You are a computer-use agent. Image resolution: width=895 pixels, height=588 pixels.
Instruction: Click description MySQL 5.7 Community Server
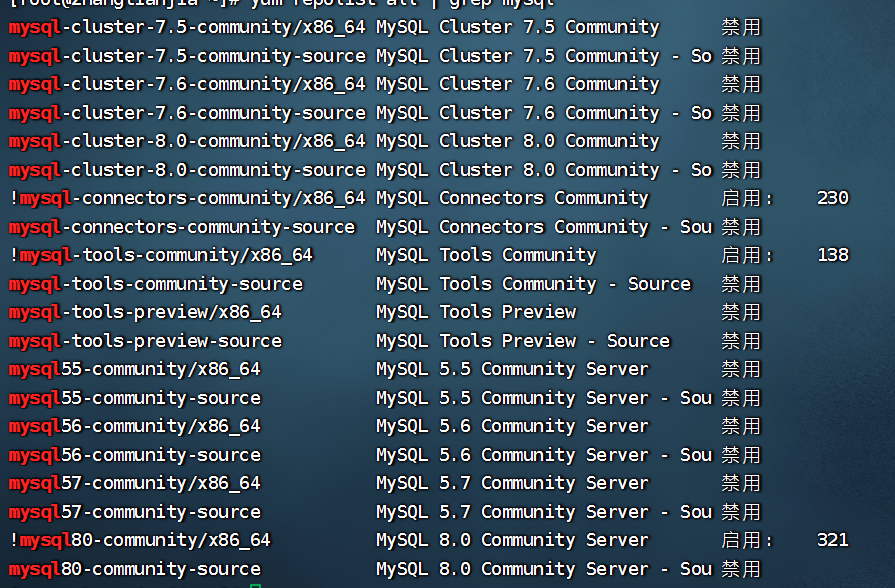512,484
